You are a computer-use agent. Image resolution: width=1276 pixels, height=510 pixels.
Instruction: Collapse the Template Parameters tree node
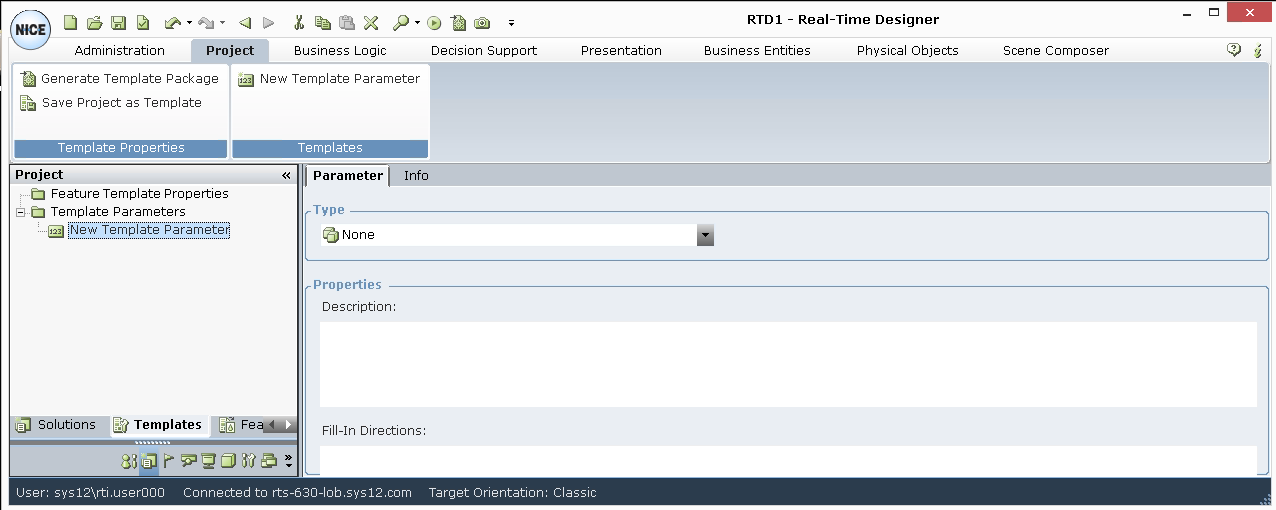[20, 212]
